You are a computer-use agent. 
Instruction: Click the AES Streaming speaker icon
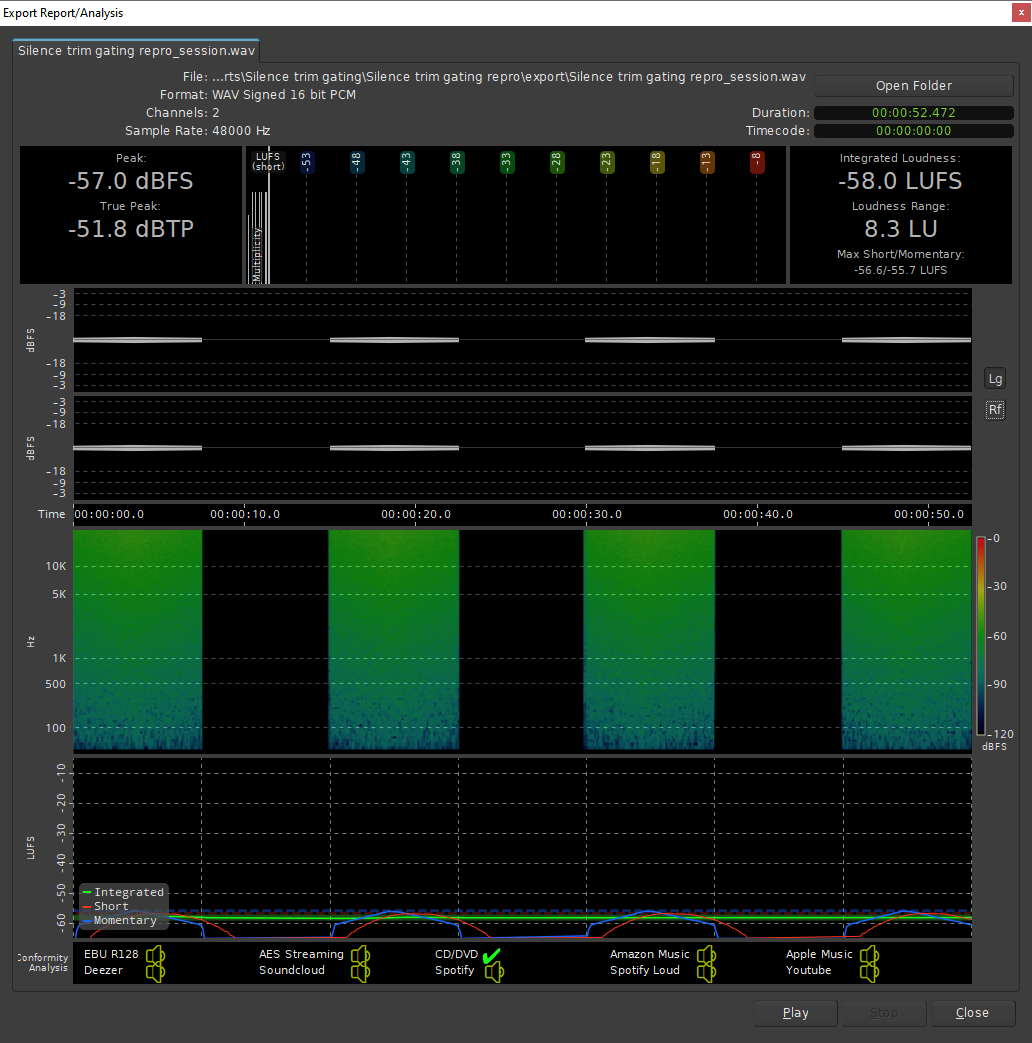[x=360, y=955]
